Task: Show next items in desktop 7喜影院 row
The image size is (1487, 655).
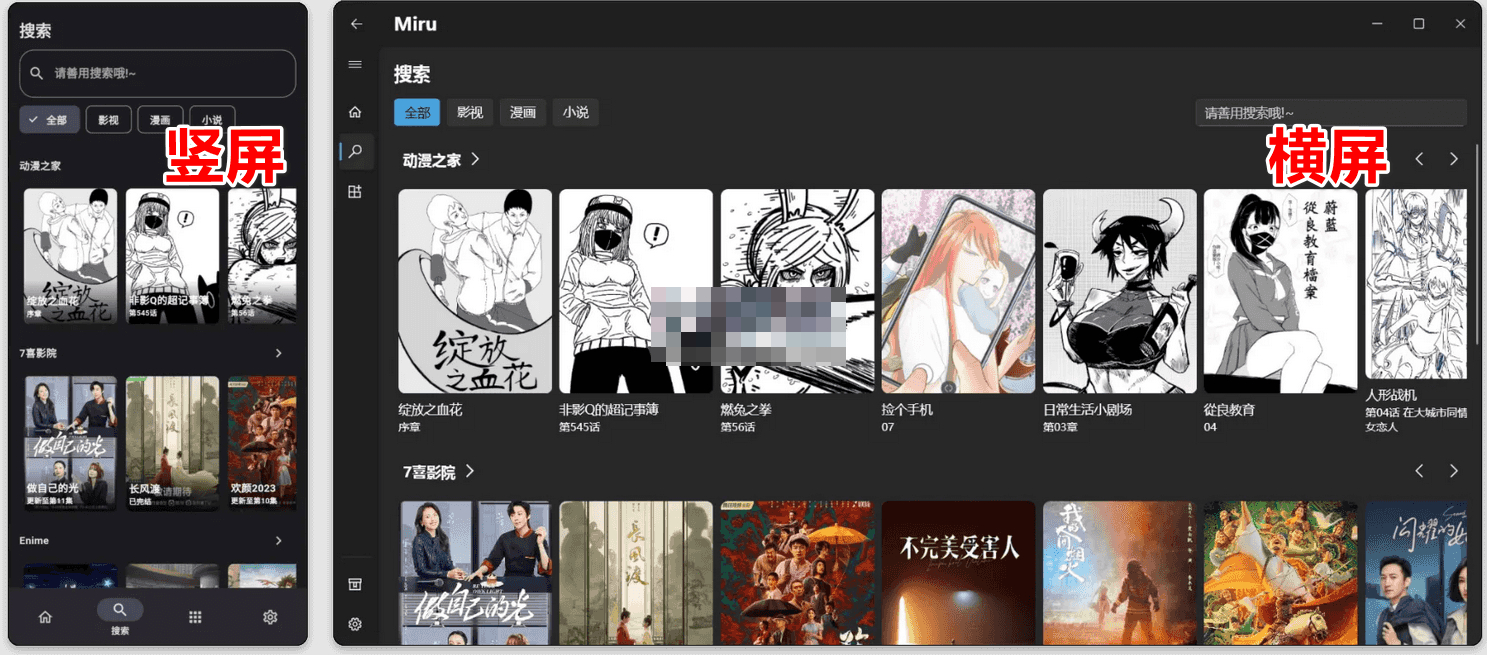Action: pos(1454,471)
